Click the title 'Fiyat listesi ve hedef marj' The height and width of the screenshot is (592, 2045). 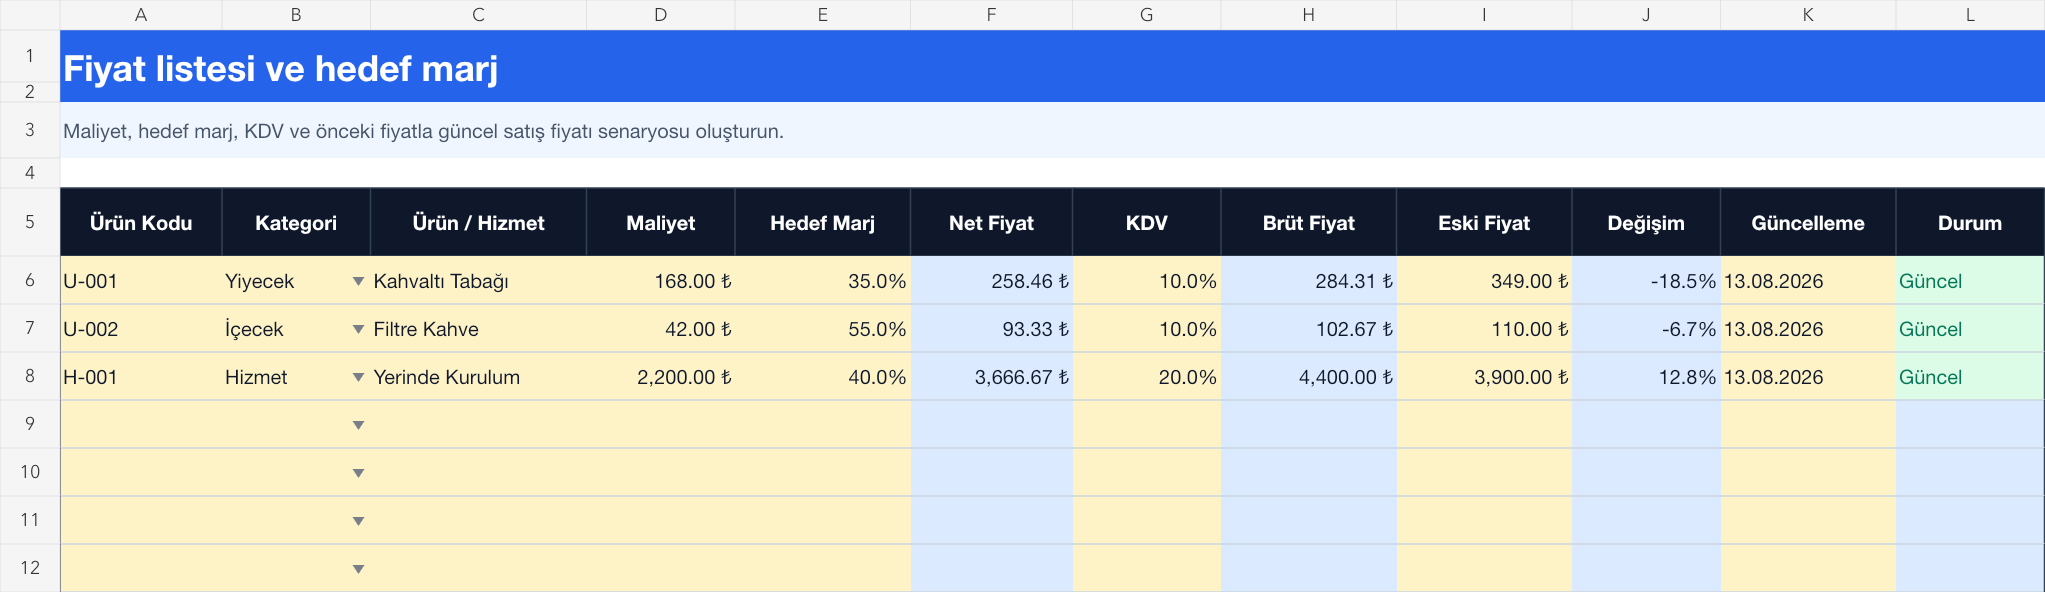[281, 69]
